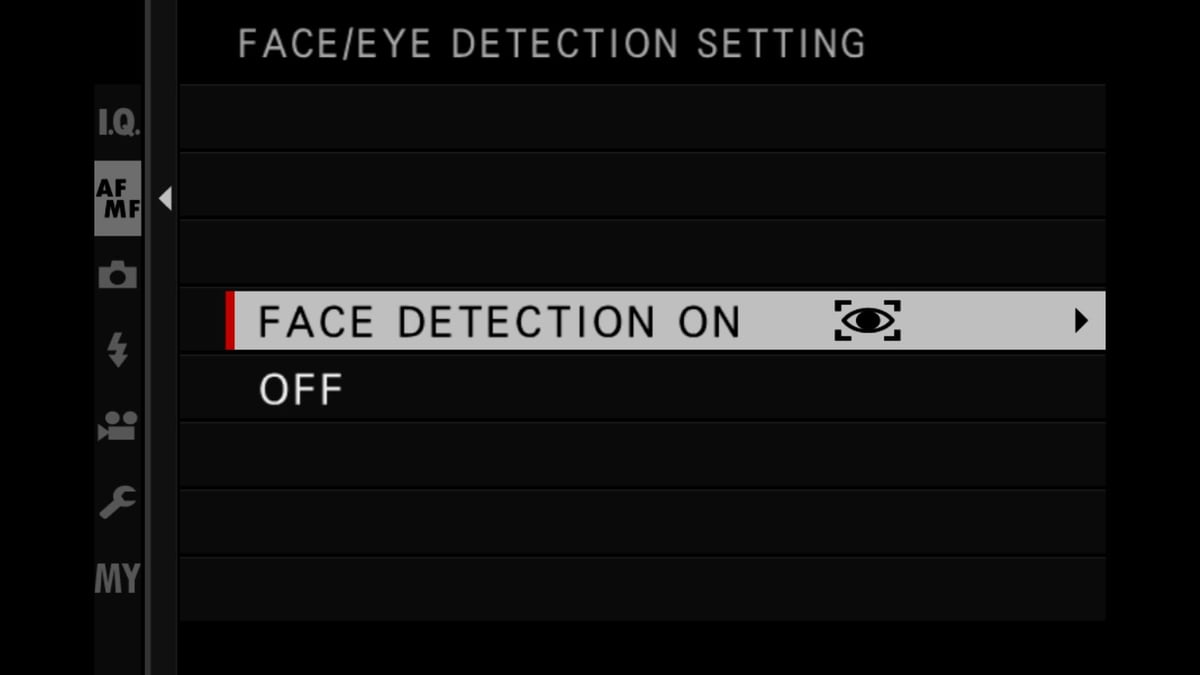Expand eye detection options via right arrow
Viewport: 1200px width, 675px height.
click(x=1083, y=321)
